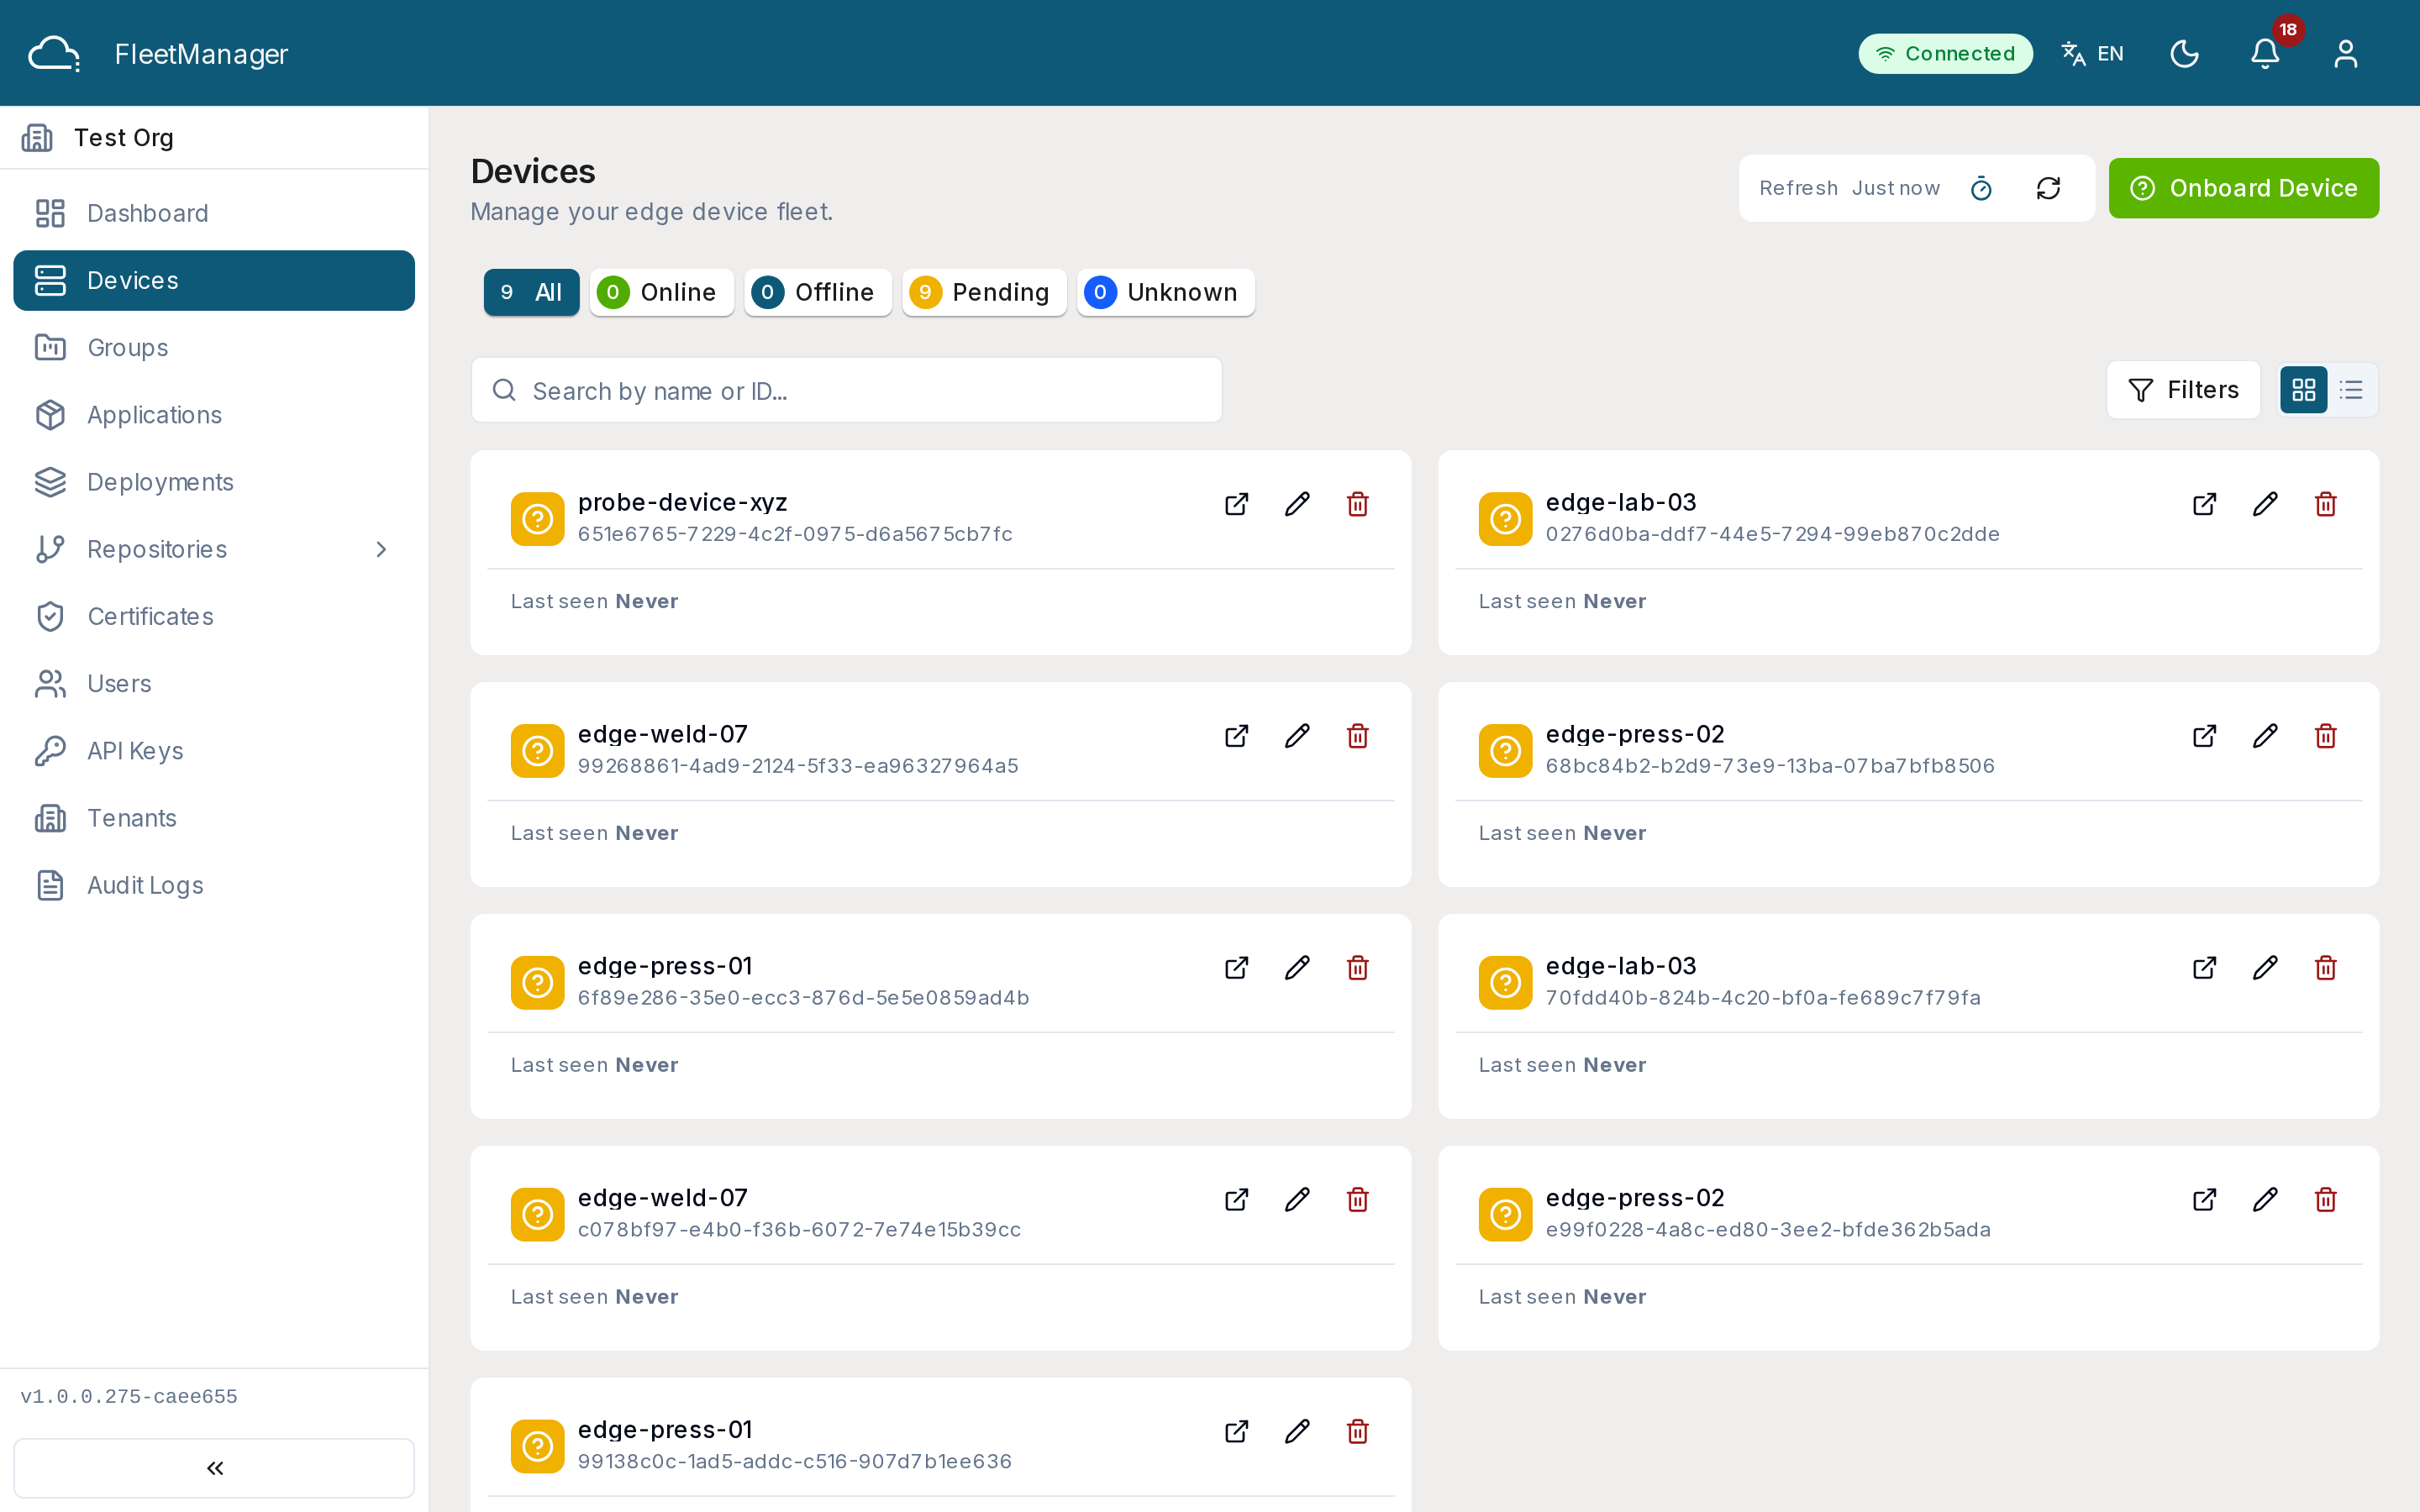Open Tenants in the sidebar
The width and height of the screenshot is (2420, 1512).
pyautogui.click(x=214, y=818)
